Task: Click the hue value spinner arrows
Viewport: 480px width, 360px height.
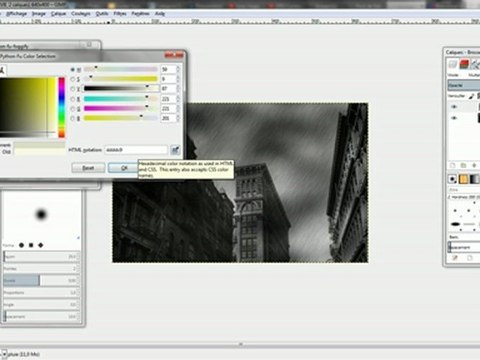Action: point(178,69)
